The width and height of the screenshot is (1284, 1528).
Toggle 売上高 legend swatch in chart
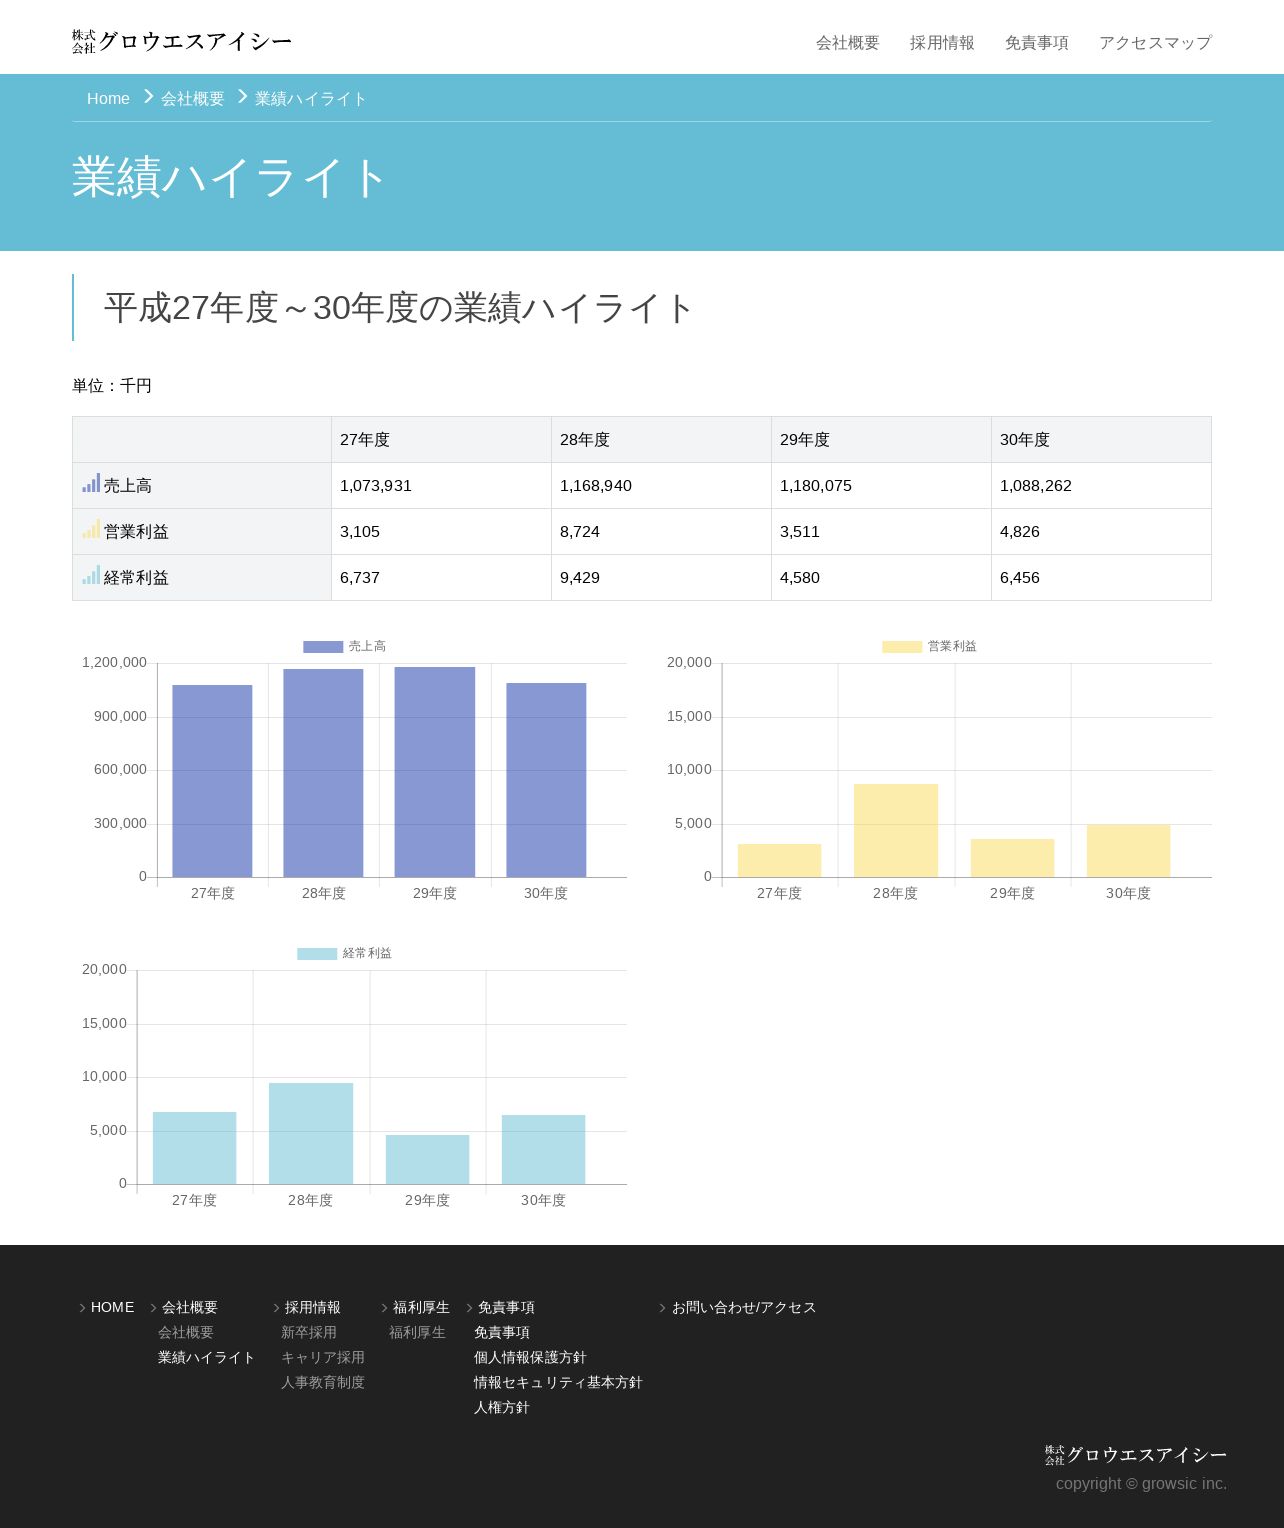(323, 647)
